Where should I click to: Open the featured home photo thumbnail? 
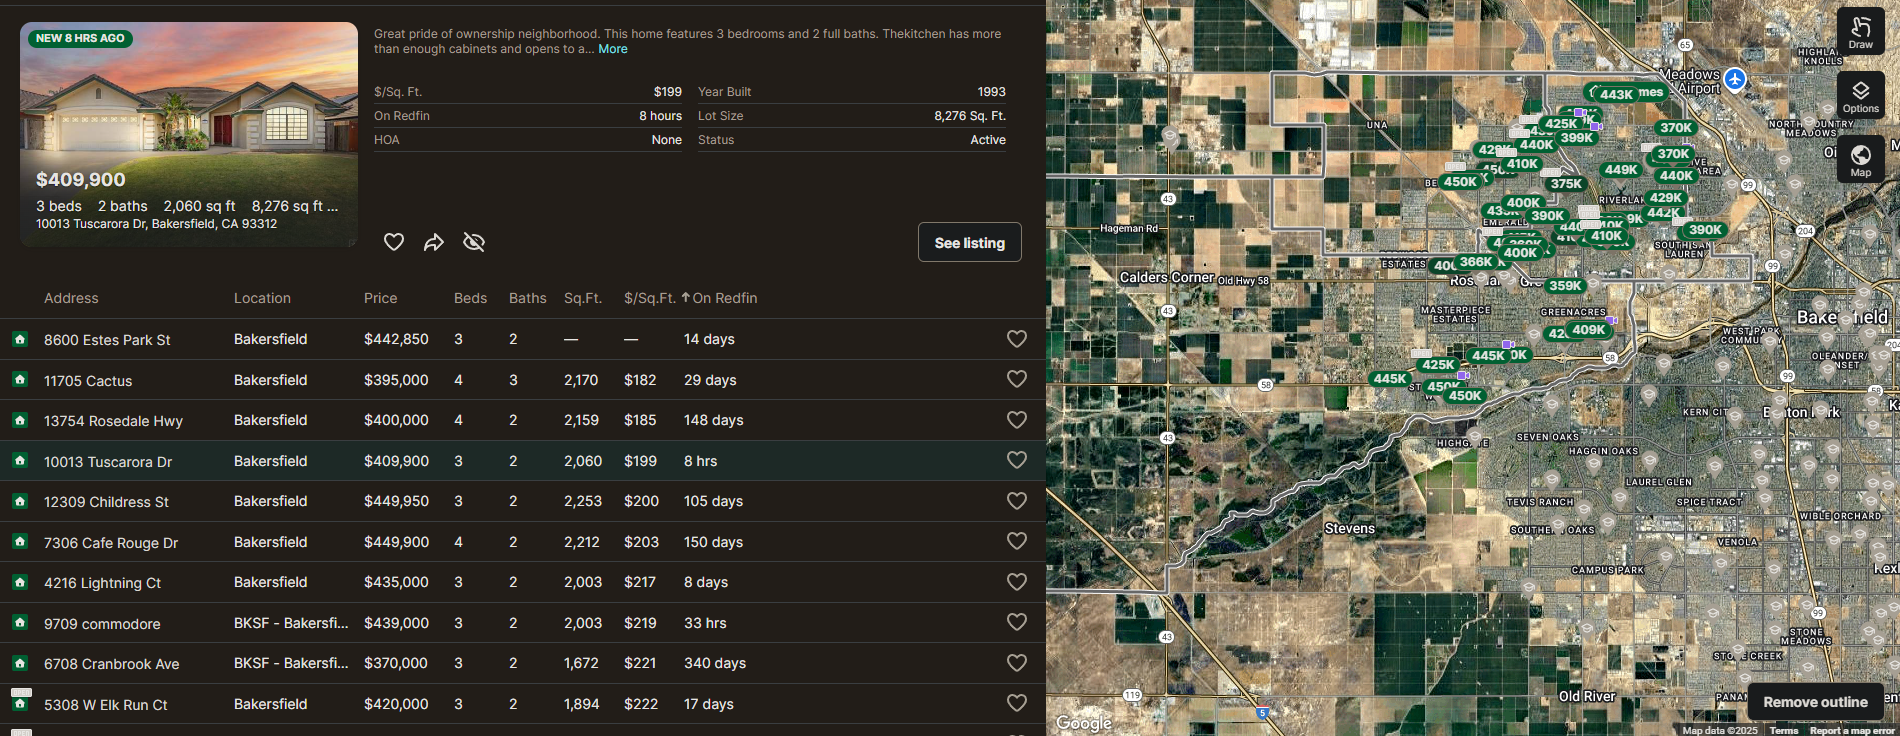[189, 134]
